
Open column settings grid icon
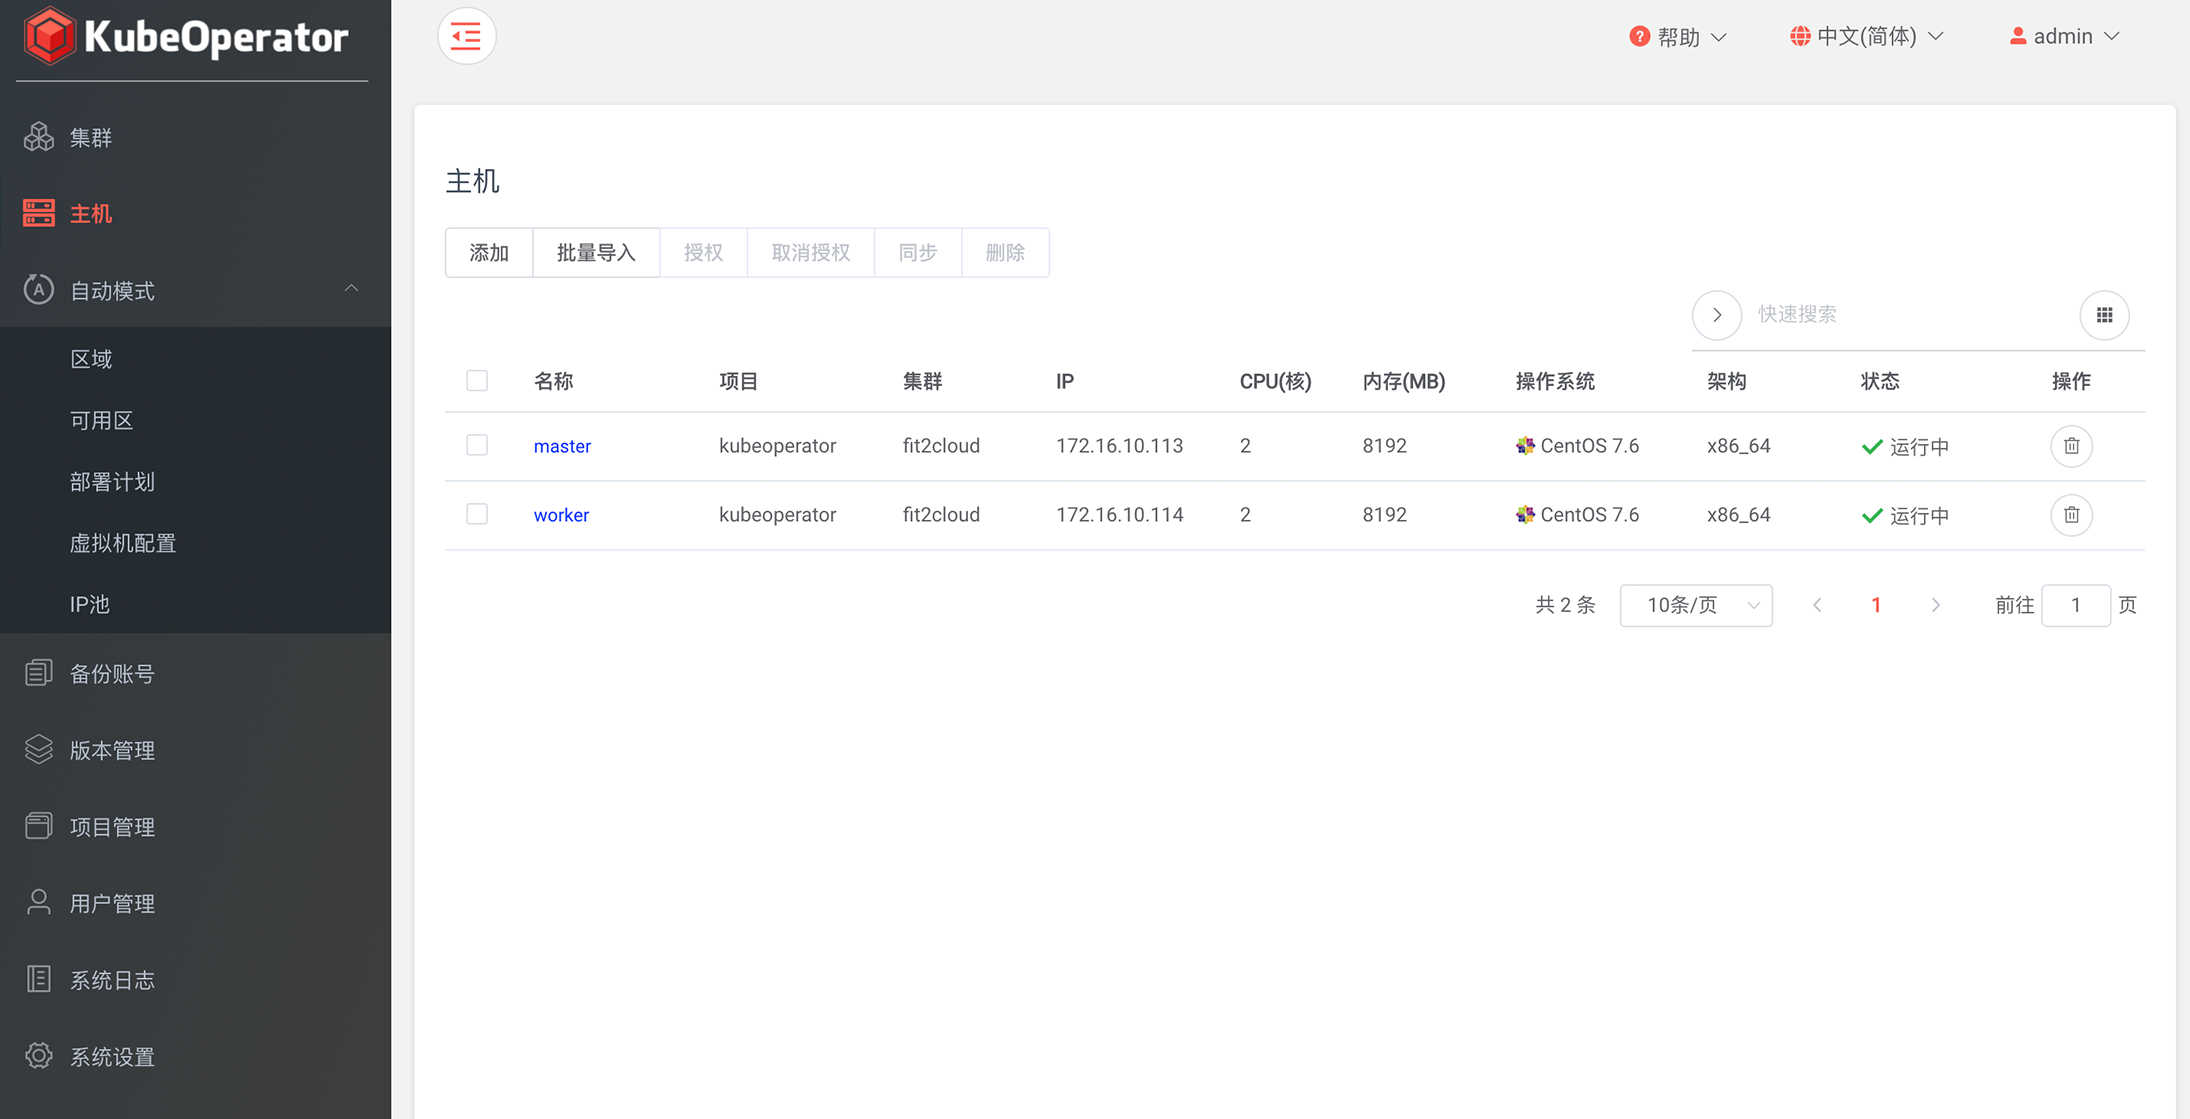click(2104, 315)
